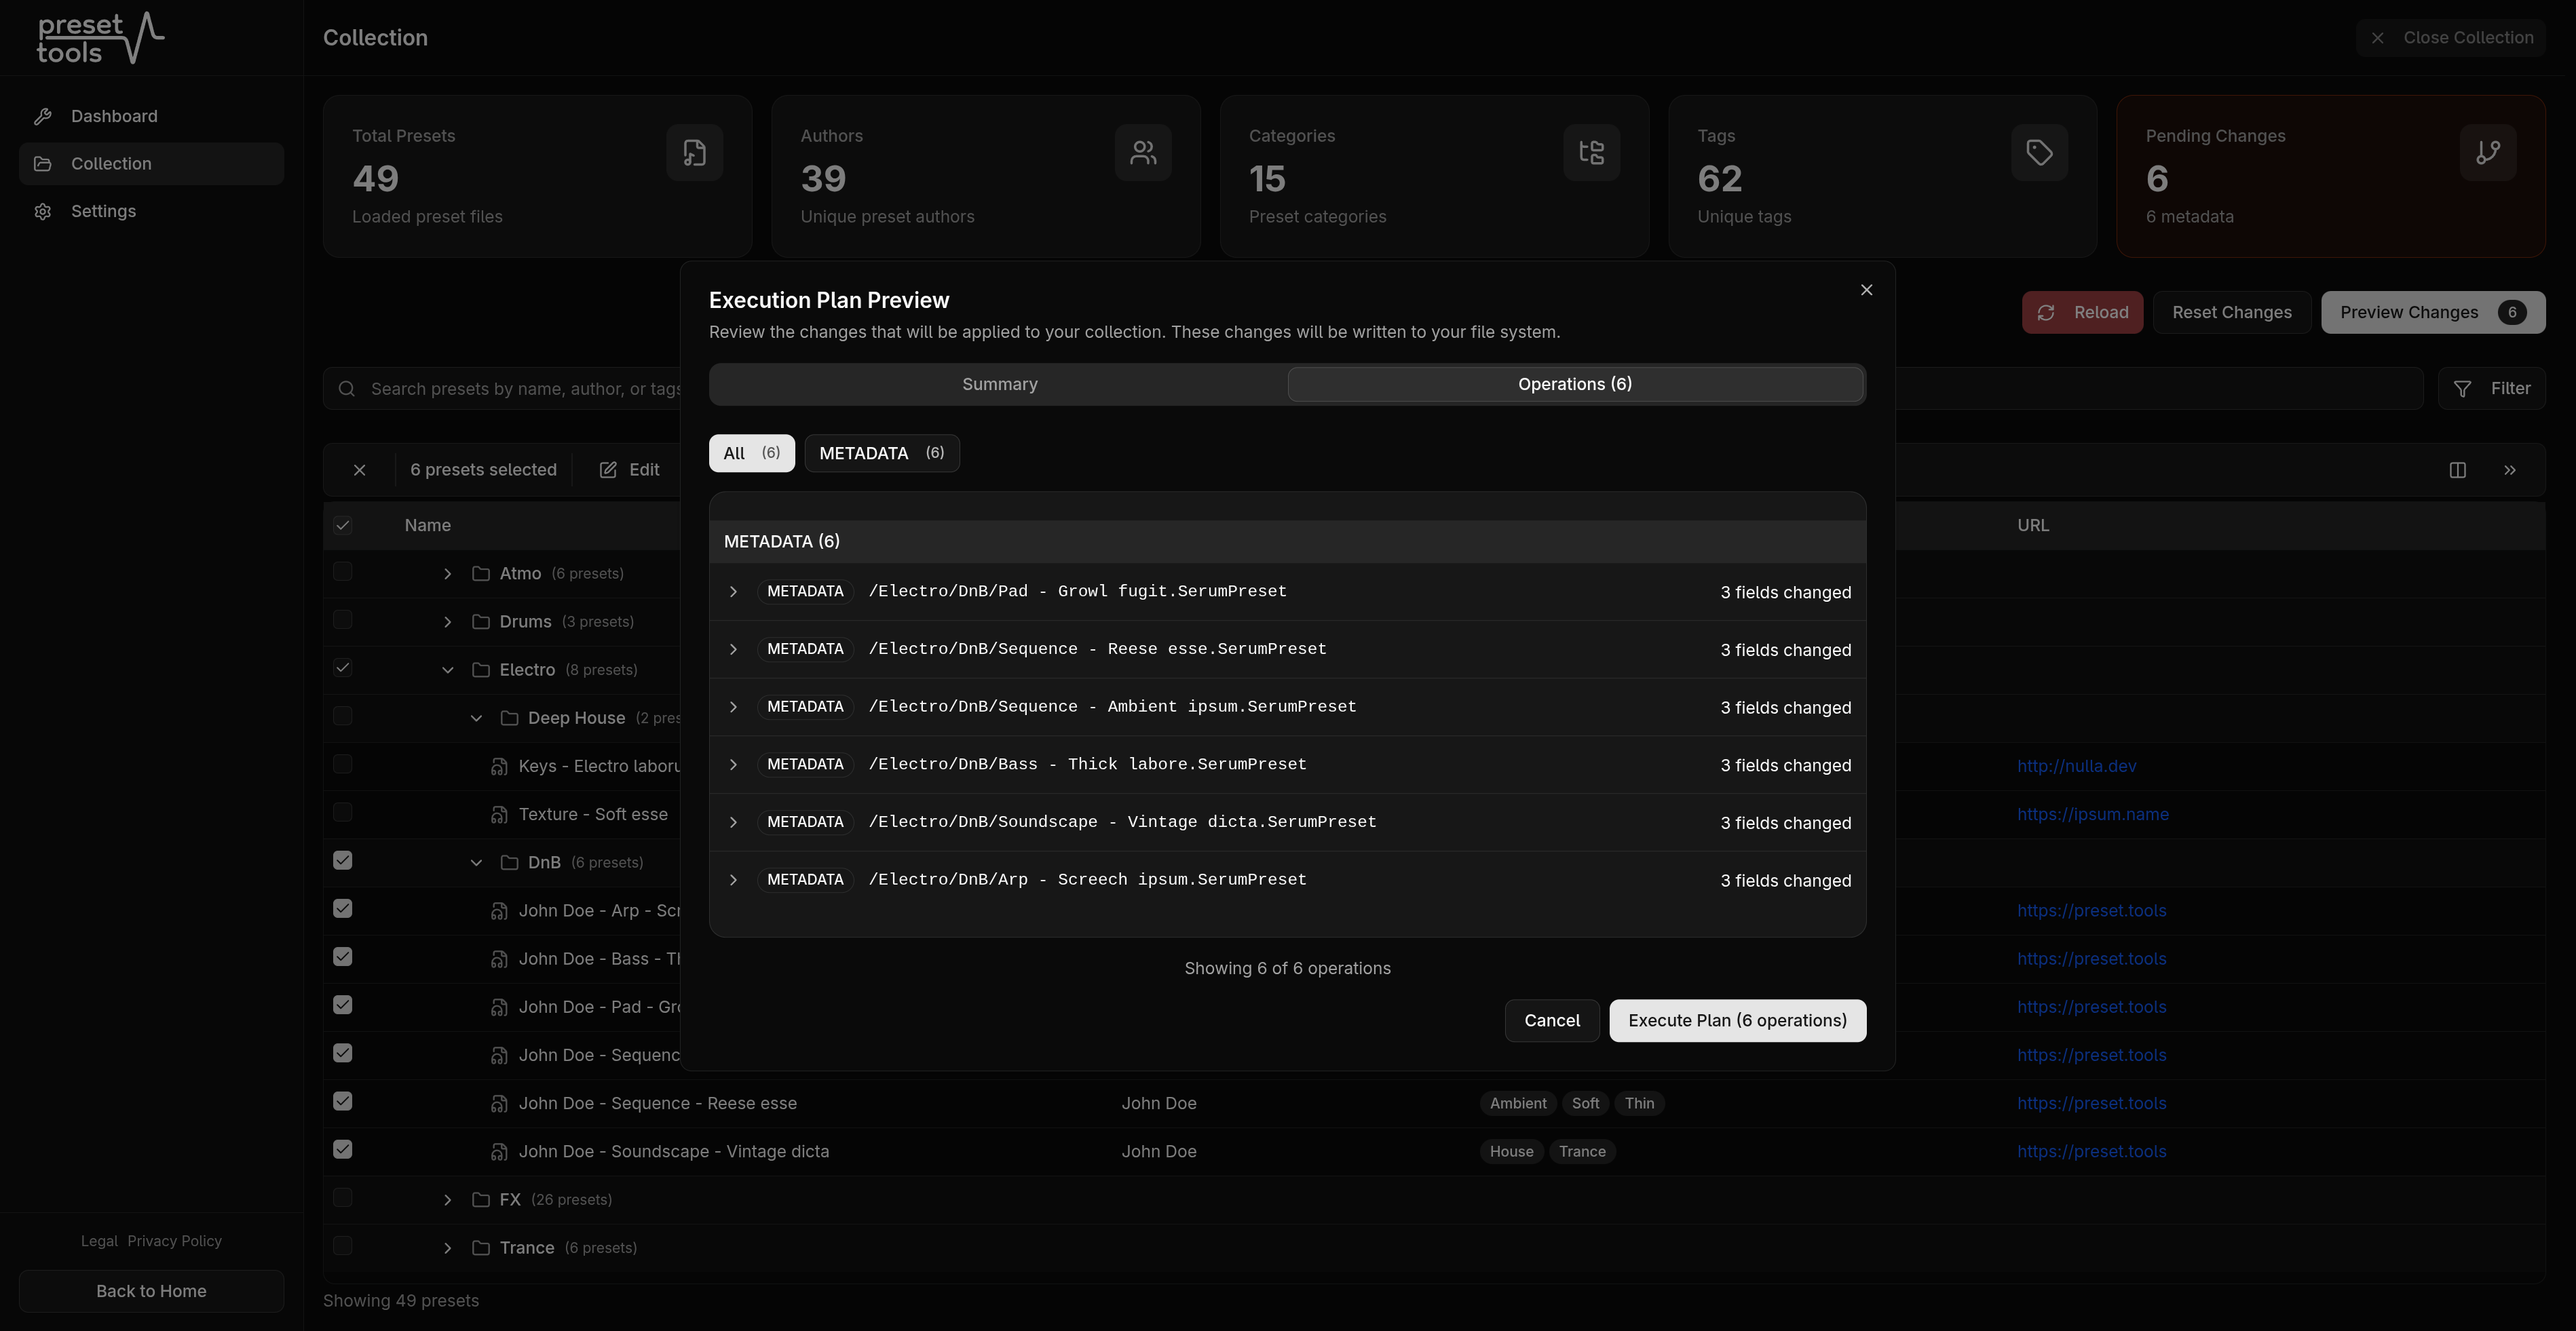Check the Atmo folder checkbox

tap(343, 572)
